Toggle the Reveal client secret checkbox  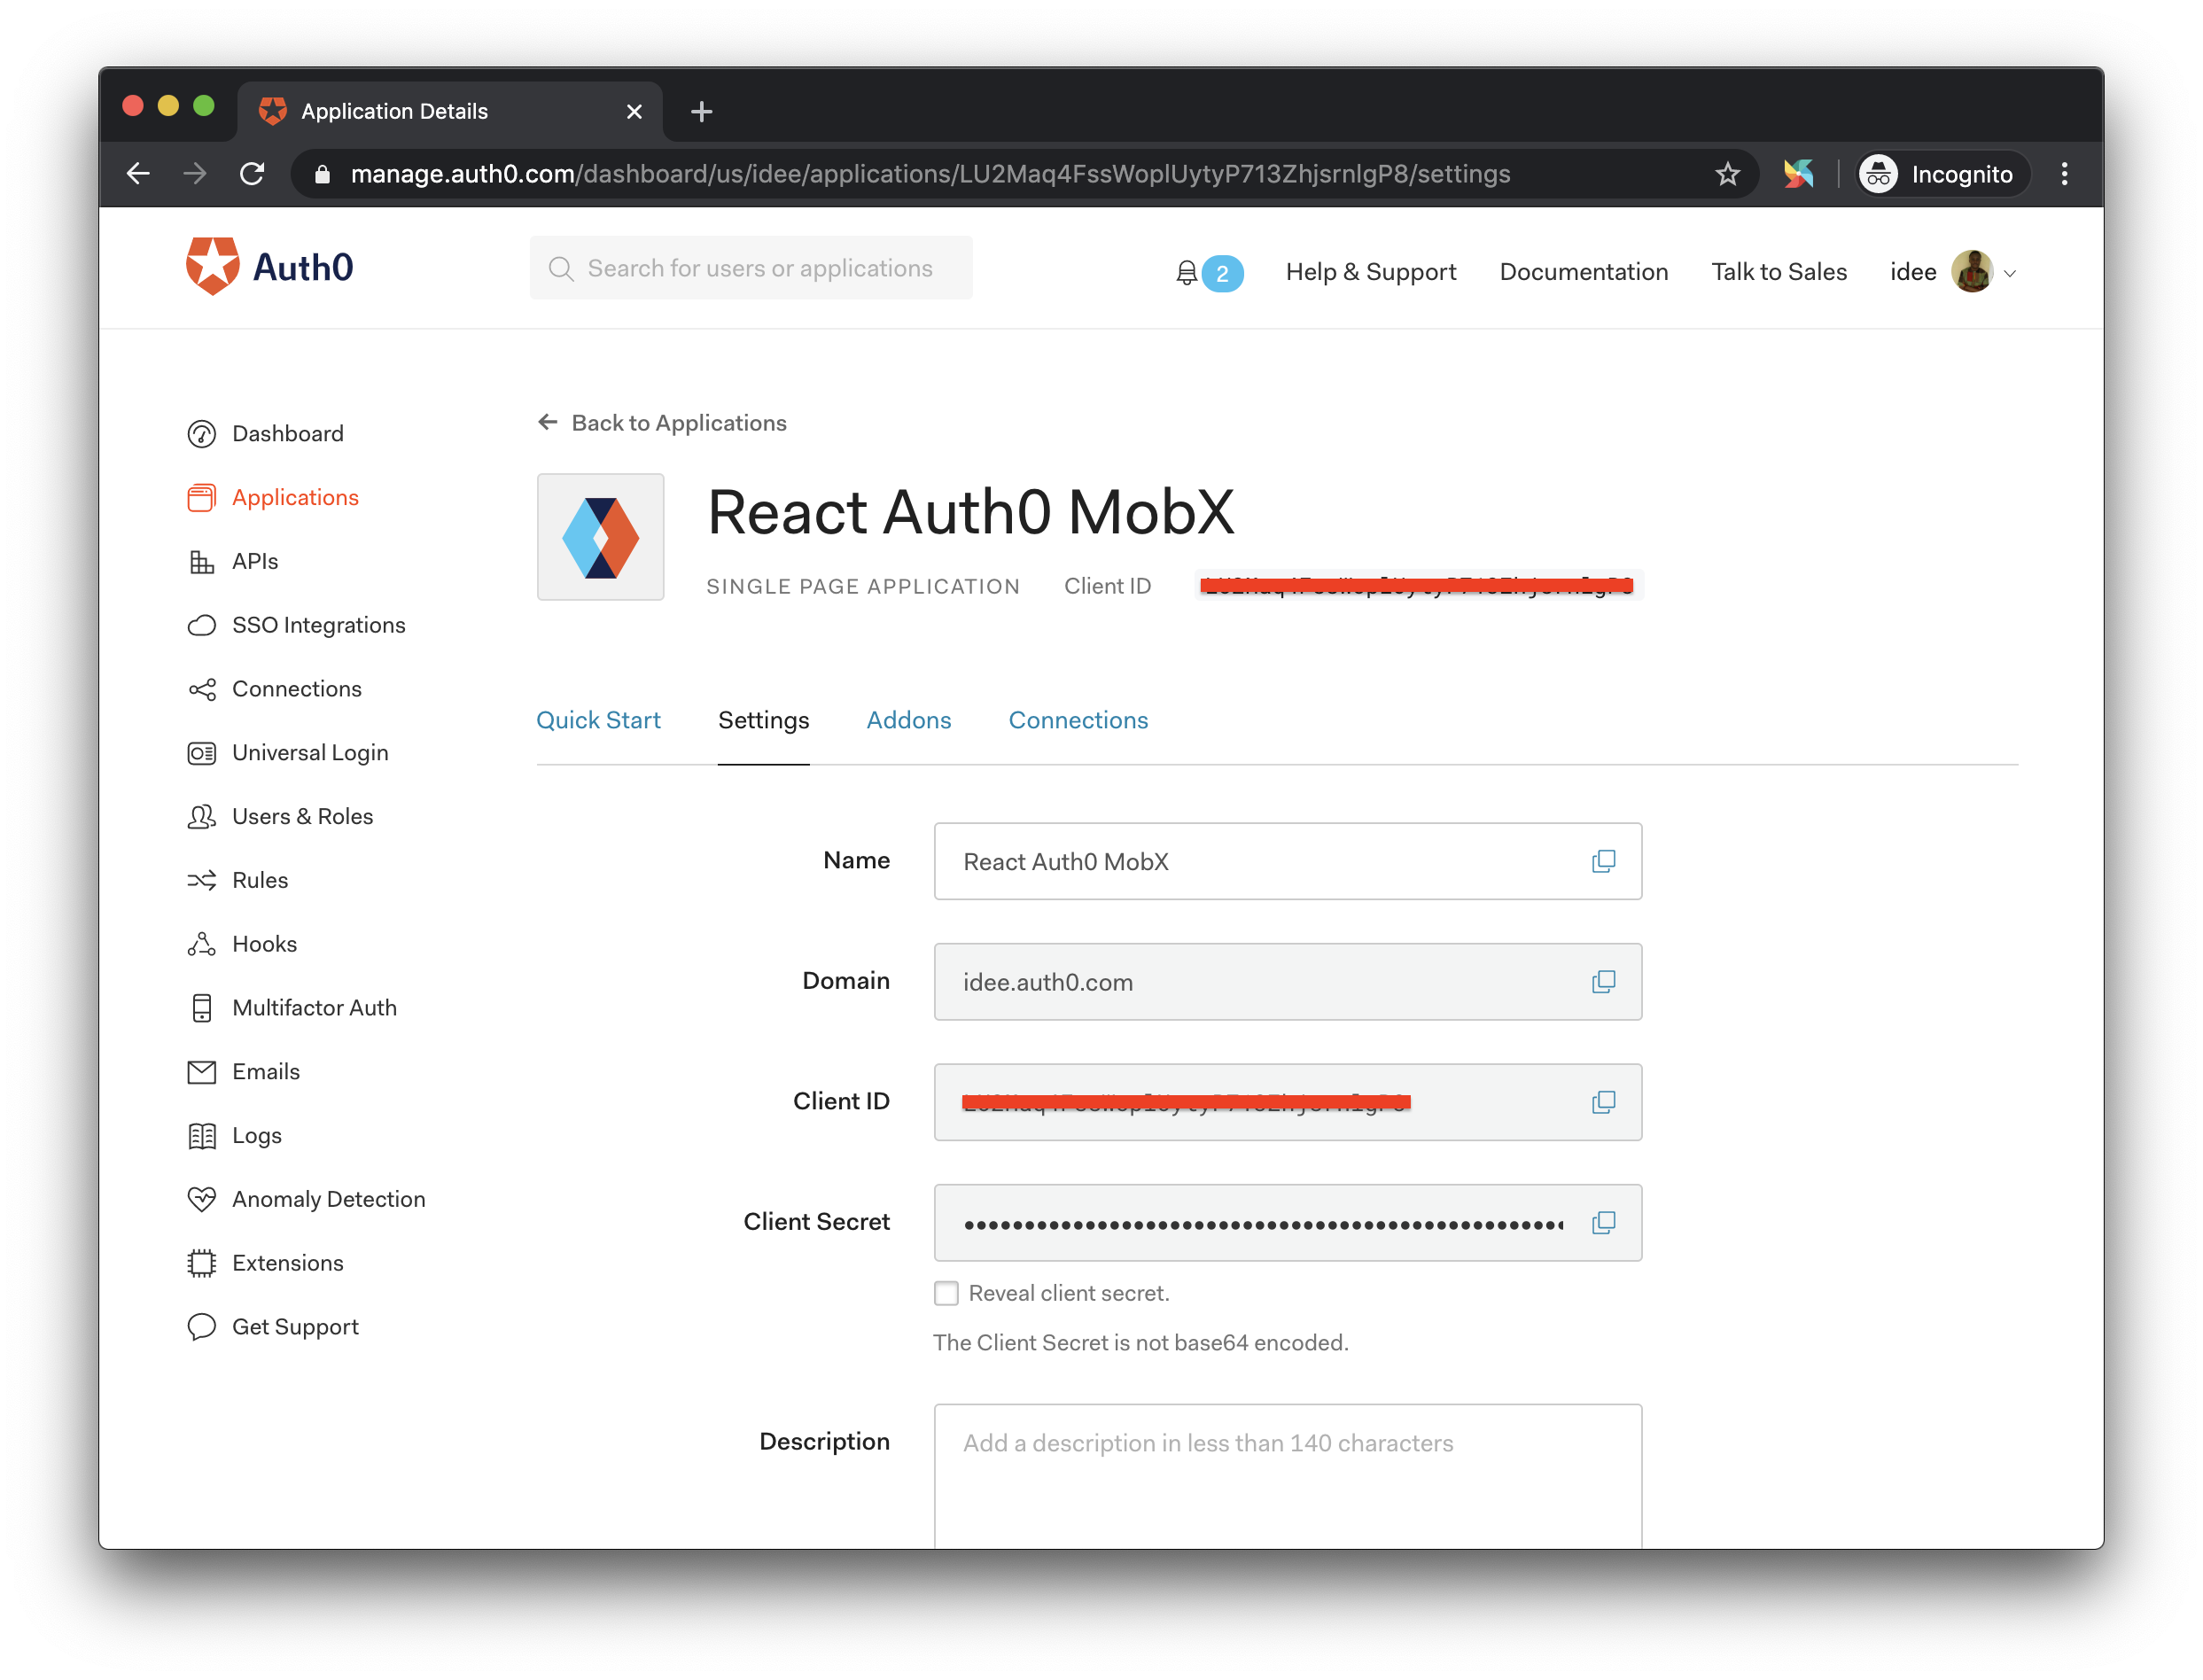(x=946, y=1294)
